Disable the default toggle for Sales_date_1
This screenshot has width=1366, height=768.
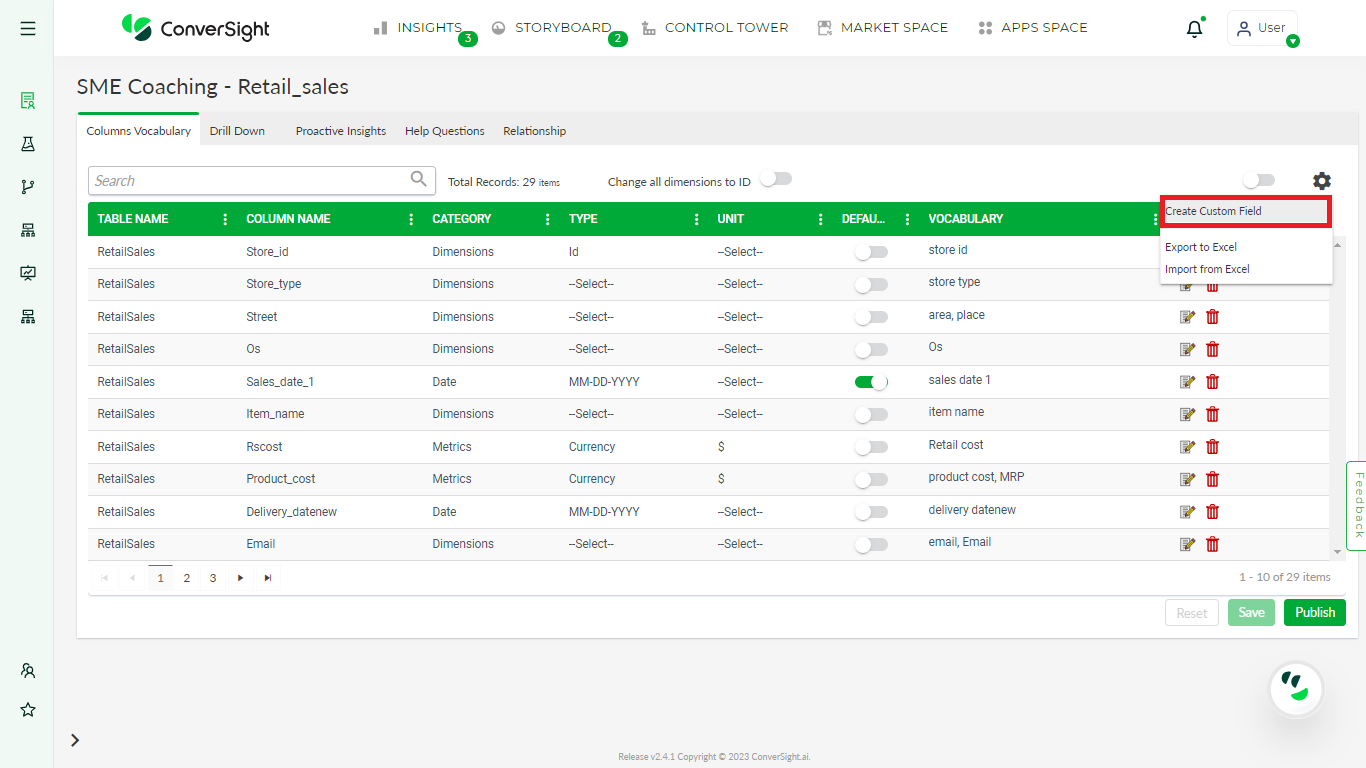(x=871, y=381)
